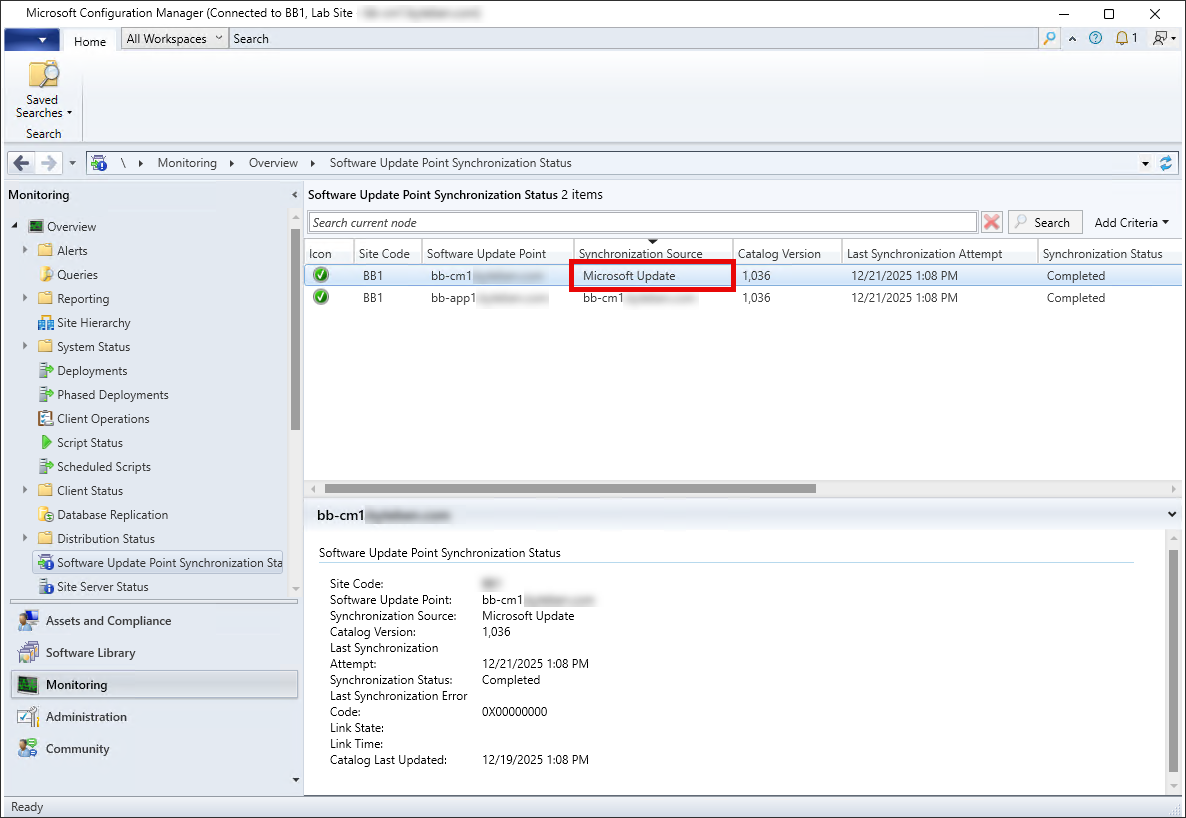
Task: Collapse the bb-cm1 details pane chevron
Action: [1172, 514]
